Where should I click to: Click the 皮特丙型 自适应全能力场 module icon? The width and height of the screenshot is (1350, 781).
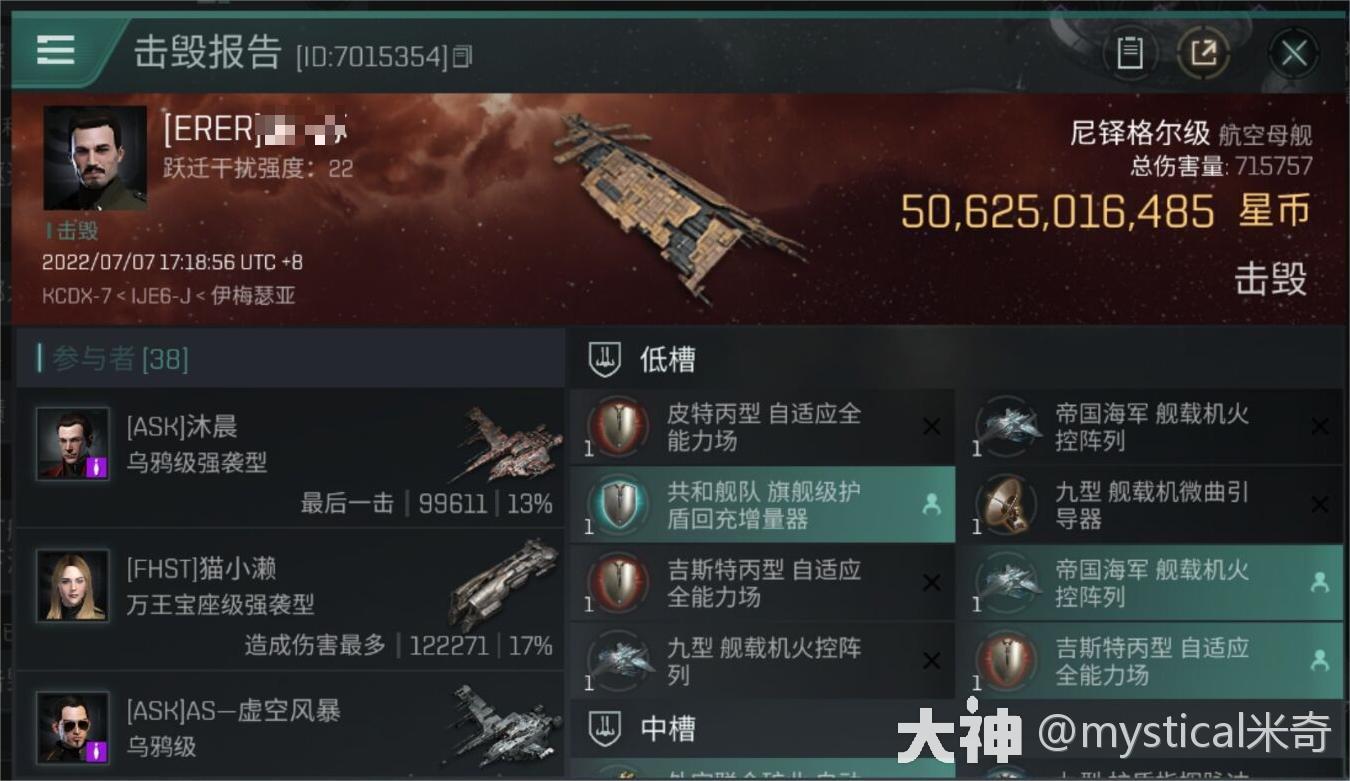tap(618, 427)
